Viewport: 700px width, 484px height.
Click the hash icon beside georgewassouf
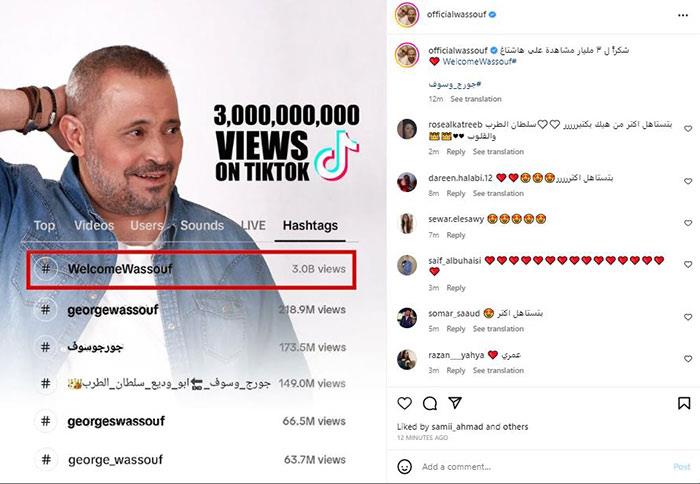click(x=46, y=309)
